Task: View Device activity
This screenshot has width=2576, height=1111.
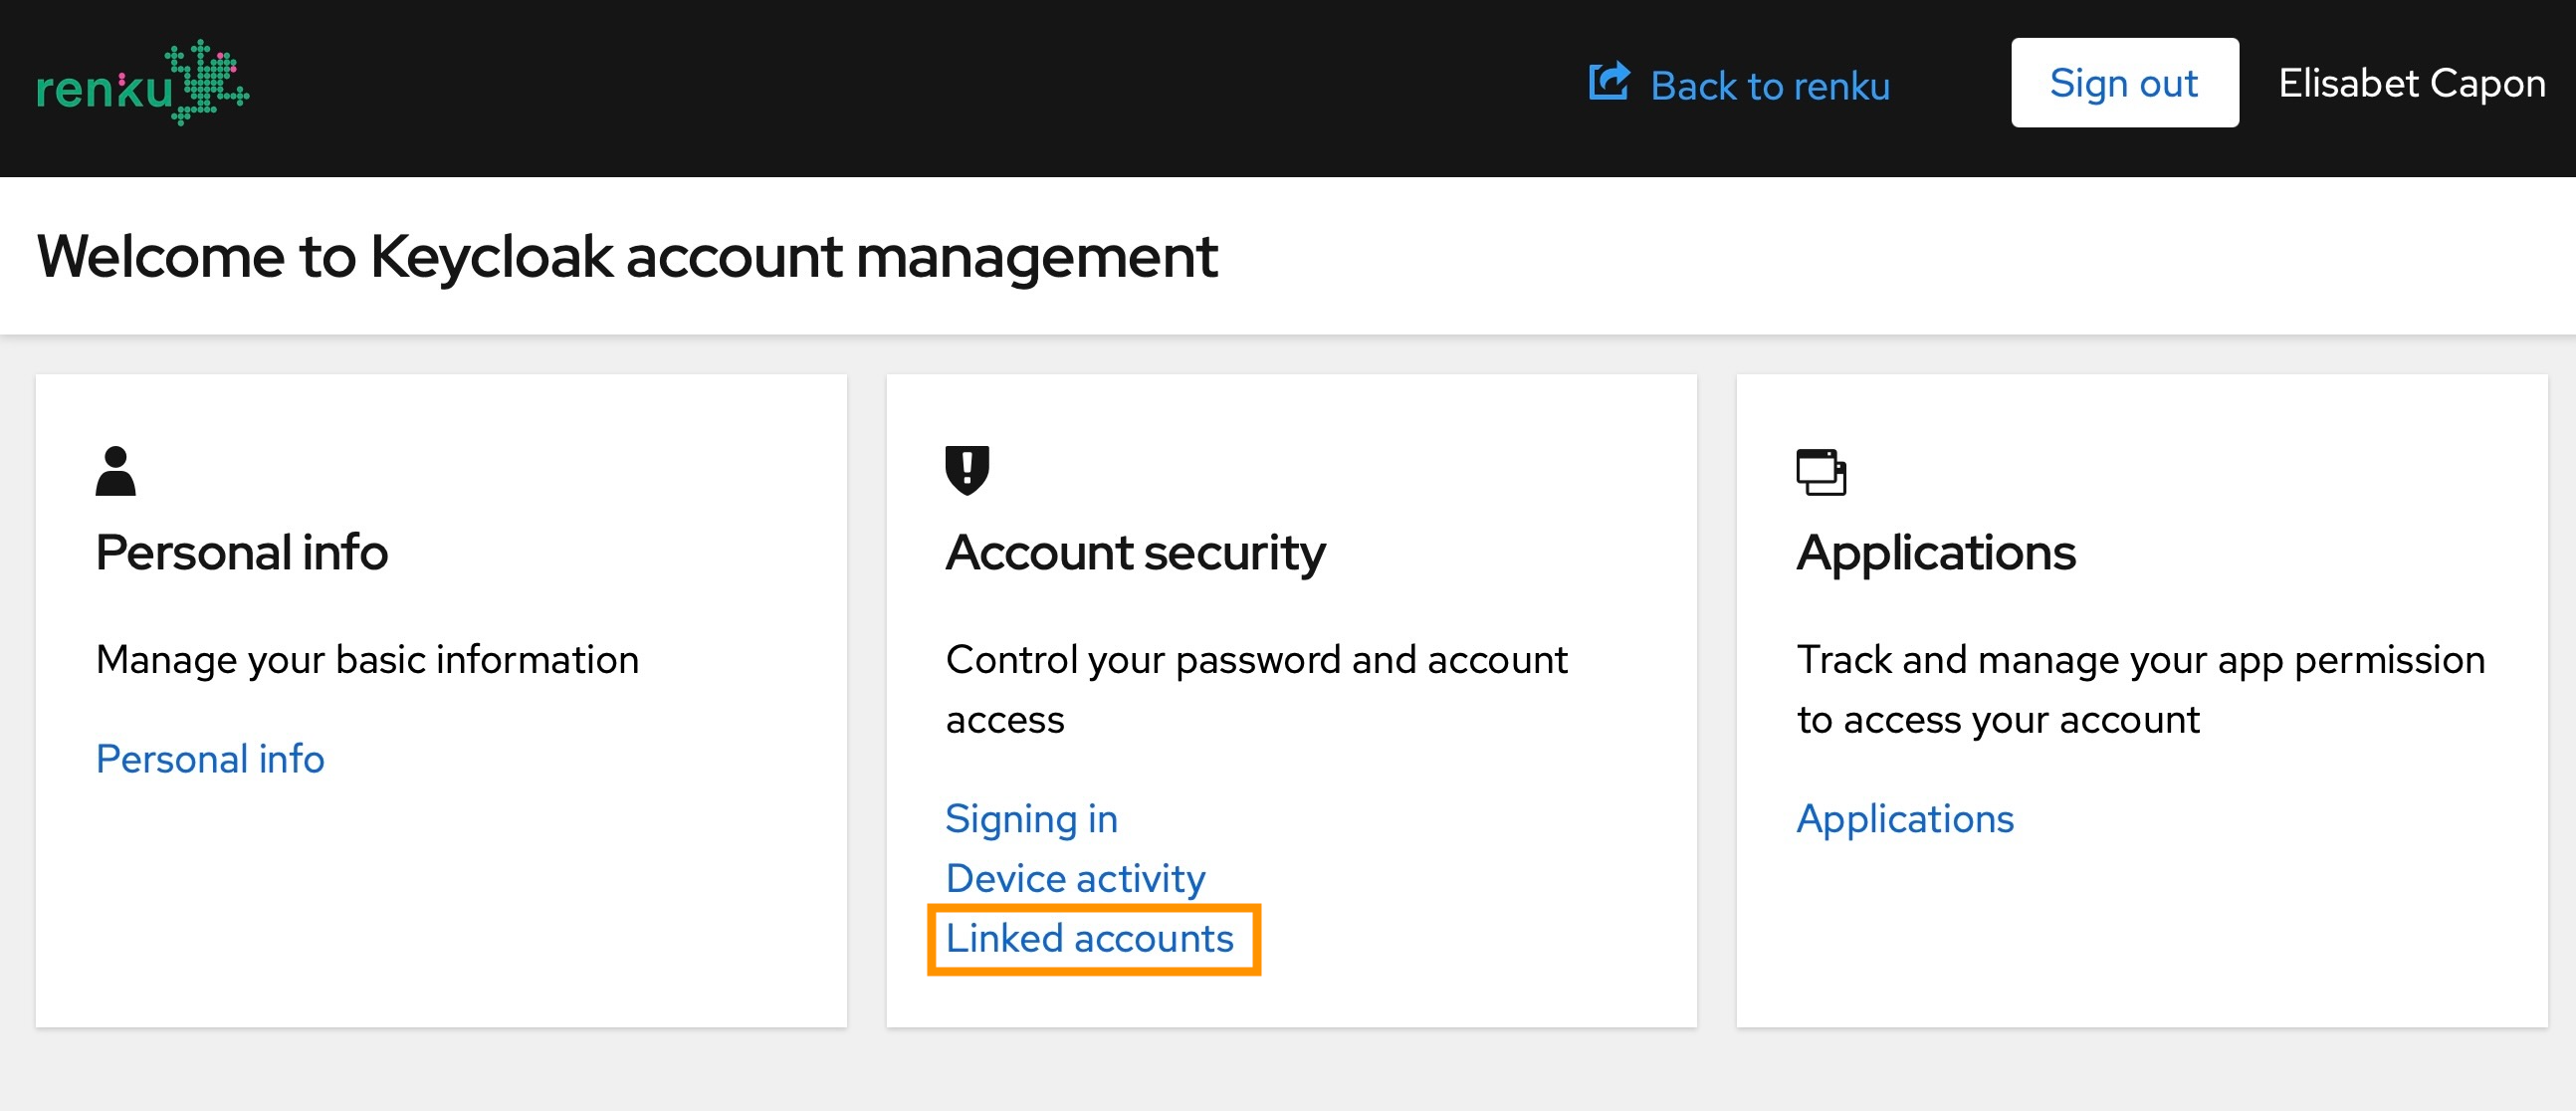Action: (x=1075, y=879)
